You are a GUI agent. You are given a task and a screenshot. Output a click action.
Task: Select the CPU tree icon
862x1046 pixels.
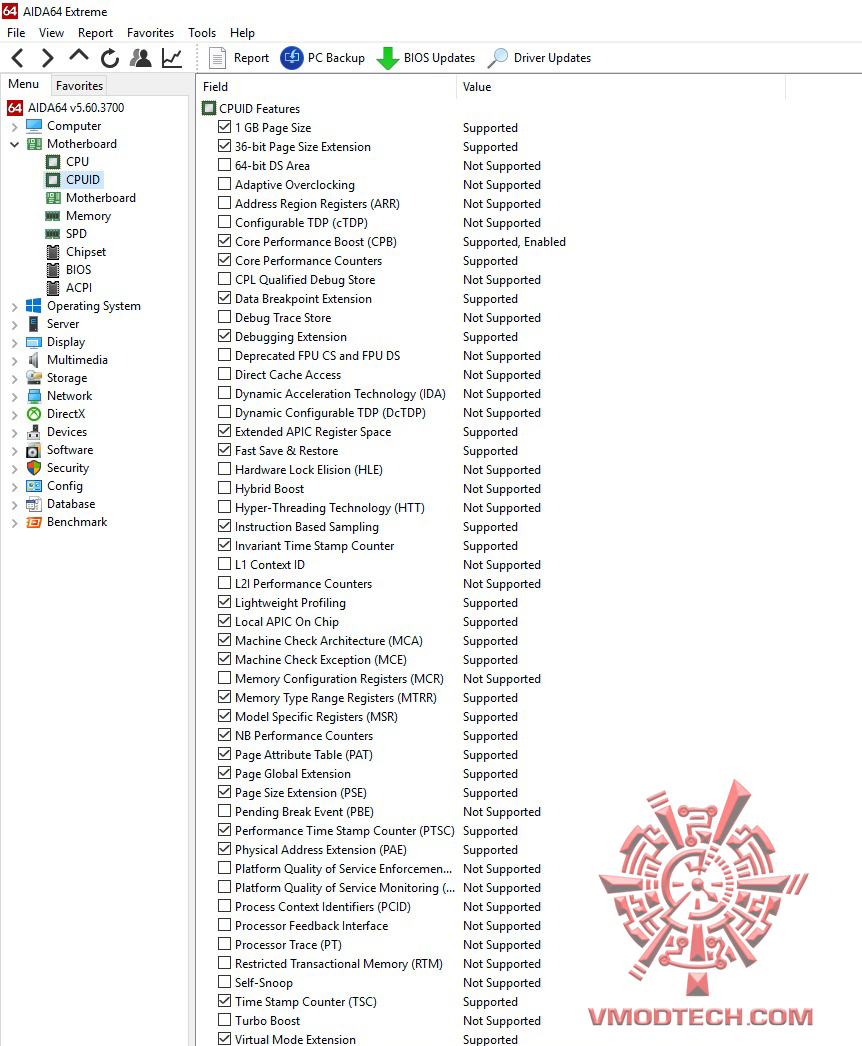point(53,161)
